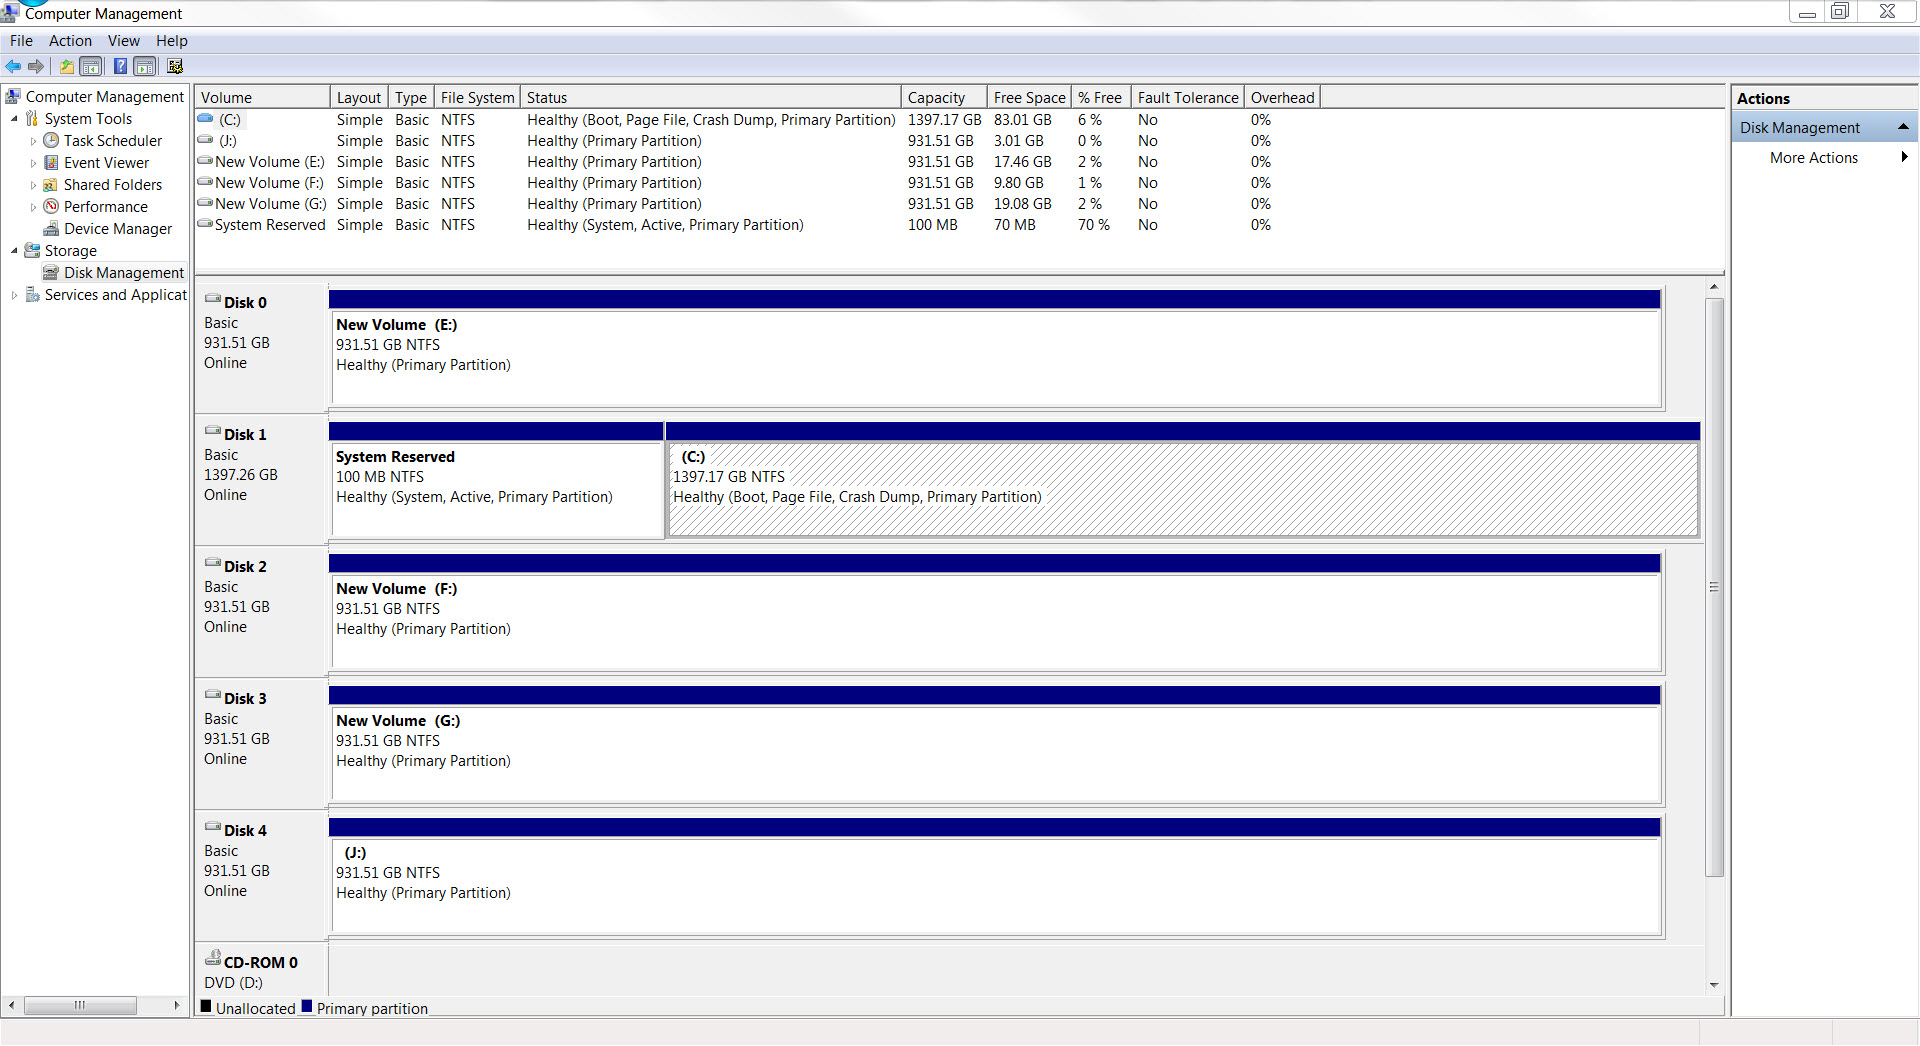Click the blue Back arrow in toolbar
This screenshot has width=1920, height=1046.
13,67
